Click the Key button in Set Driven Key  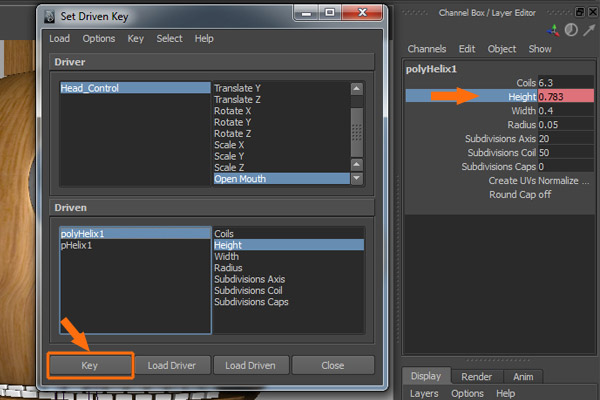pos(90,366)
